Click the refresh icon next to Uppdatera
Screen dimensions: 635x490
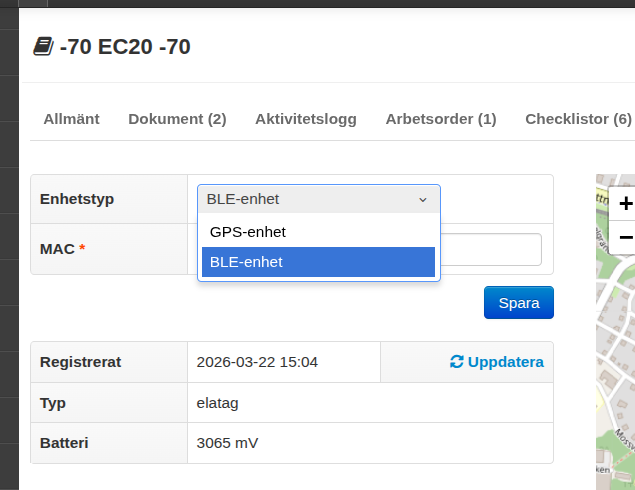pyautogui.click(x=457, y=362)
